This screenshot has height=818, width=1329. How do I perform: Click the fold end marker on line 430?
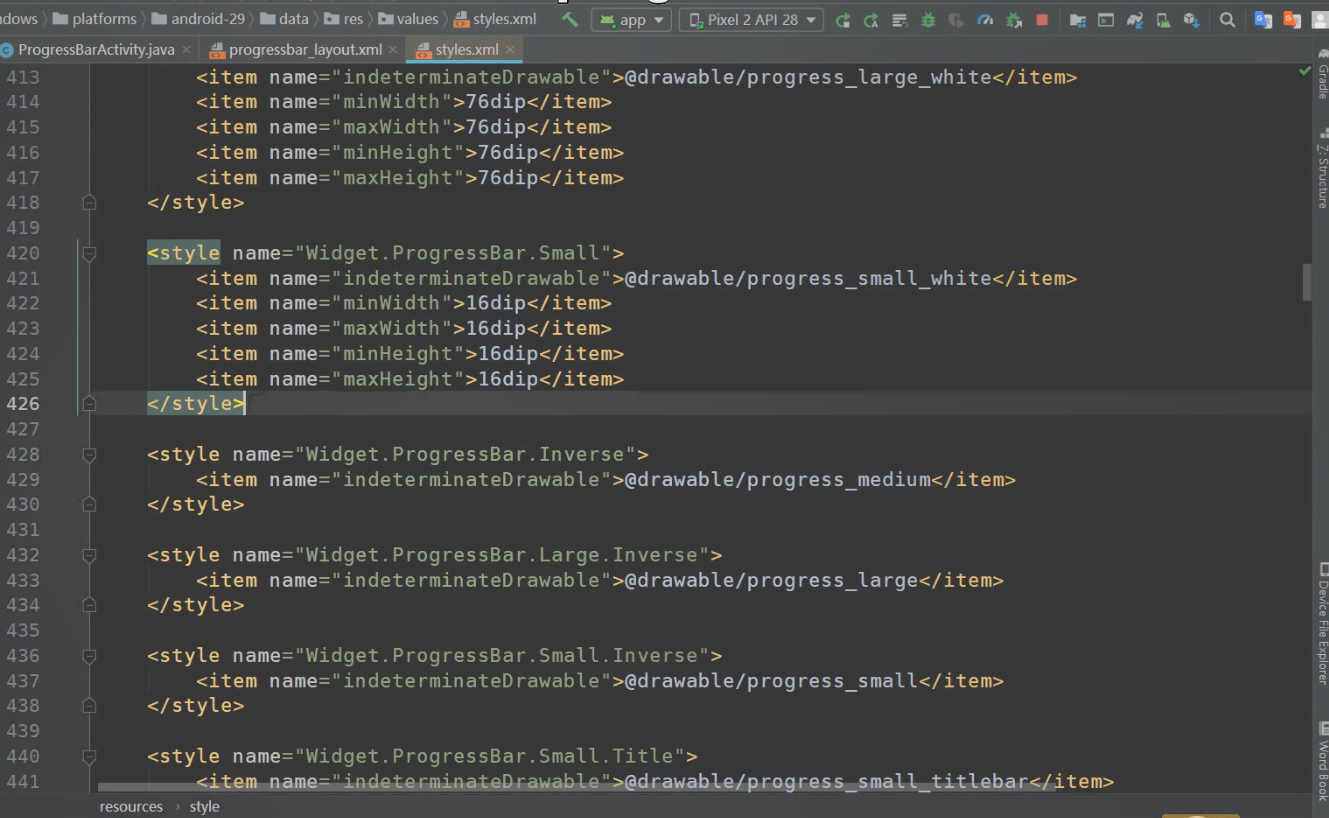[89, 504]
